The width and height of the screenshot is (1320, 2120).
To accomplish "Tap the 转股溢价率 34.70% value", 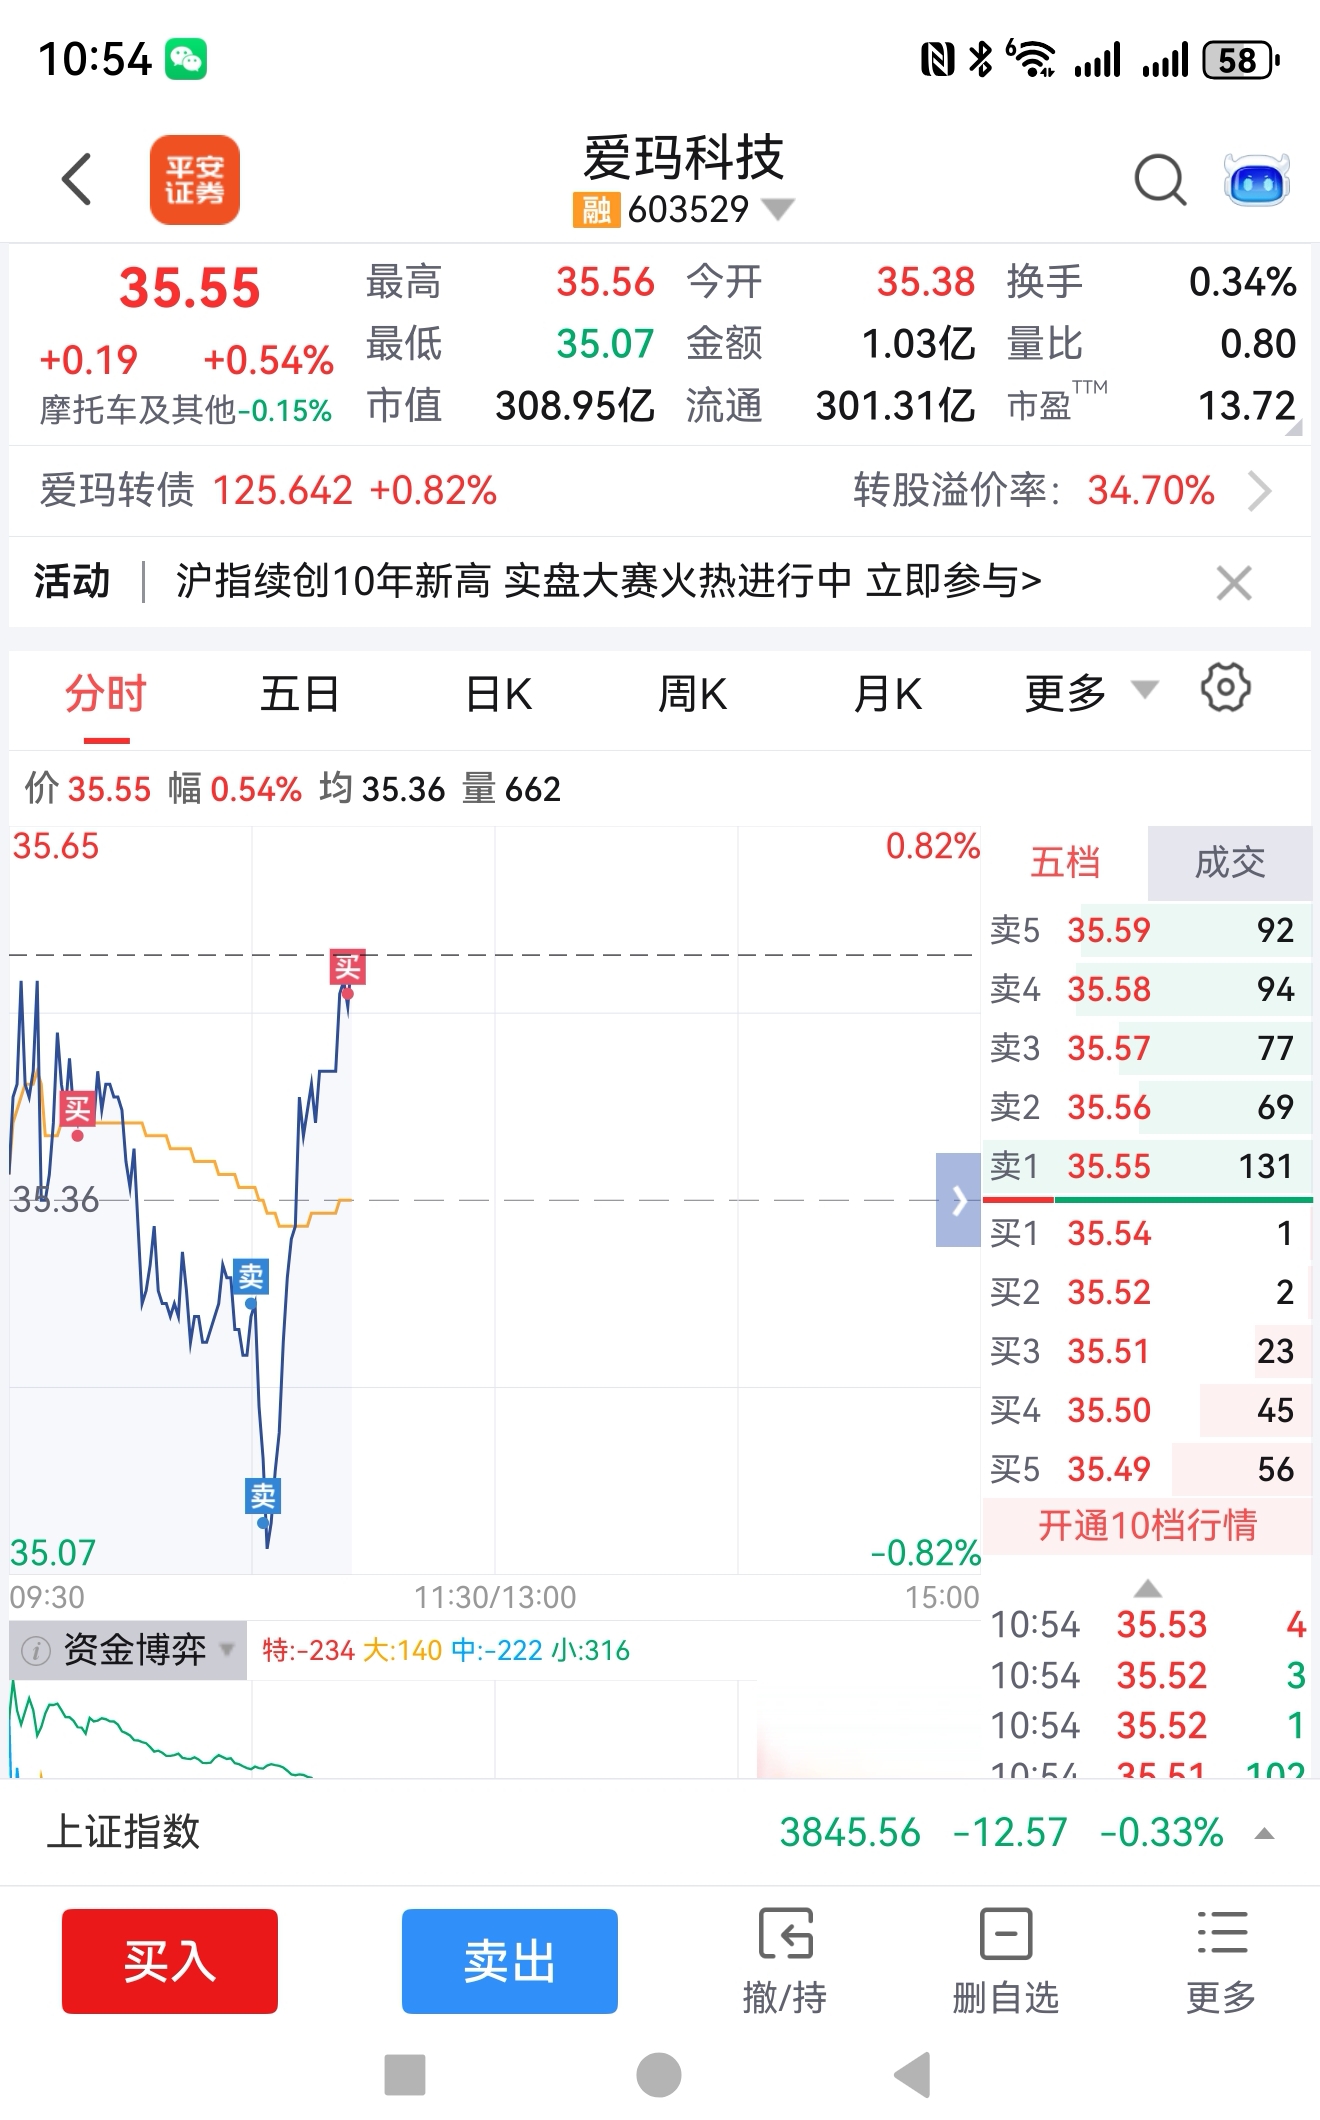I will pyautogui.click(x=1151, y=491).
